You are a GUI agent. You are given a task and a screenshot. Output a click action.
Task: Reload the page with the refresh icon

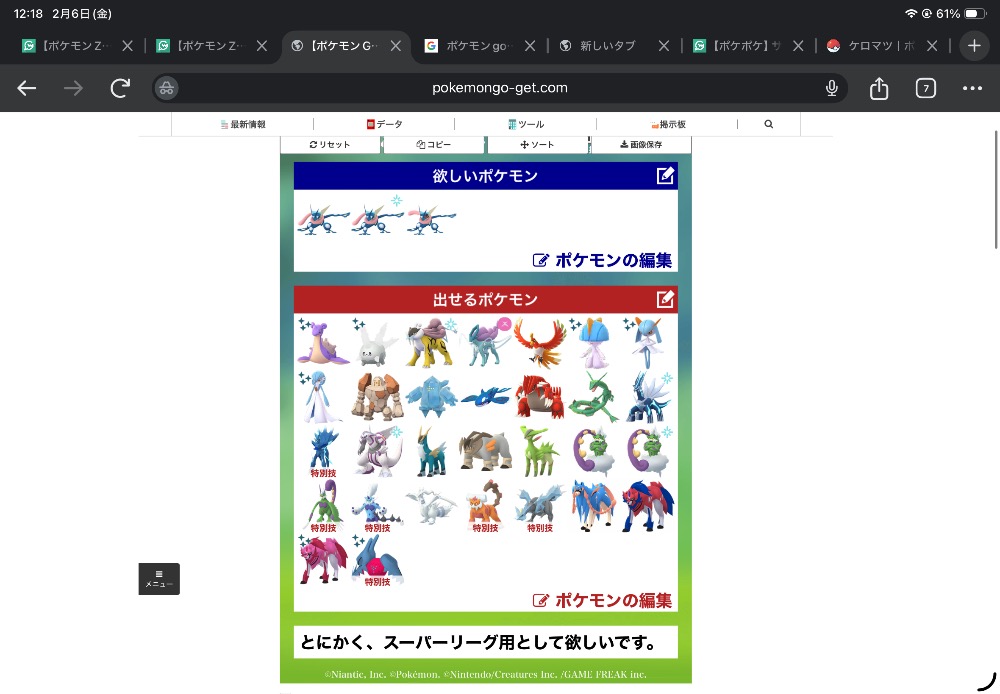click(120, 88)
